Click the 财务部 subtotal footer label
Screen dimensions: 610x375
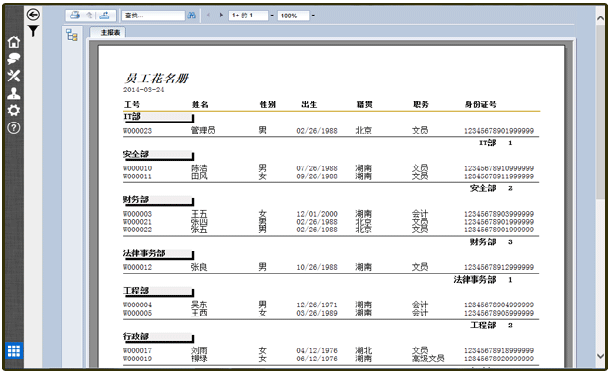[x=483, y=242]
